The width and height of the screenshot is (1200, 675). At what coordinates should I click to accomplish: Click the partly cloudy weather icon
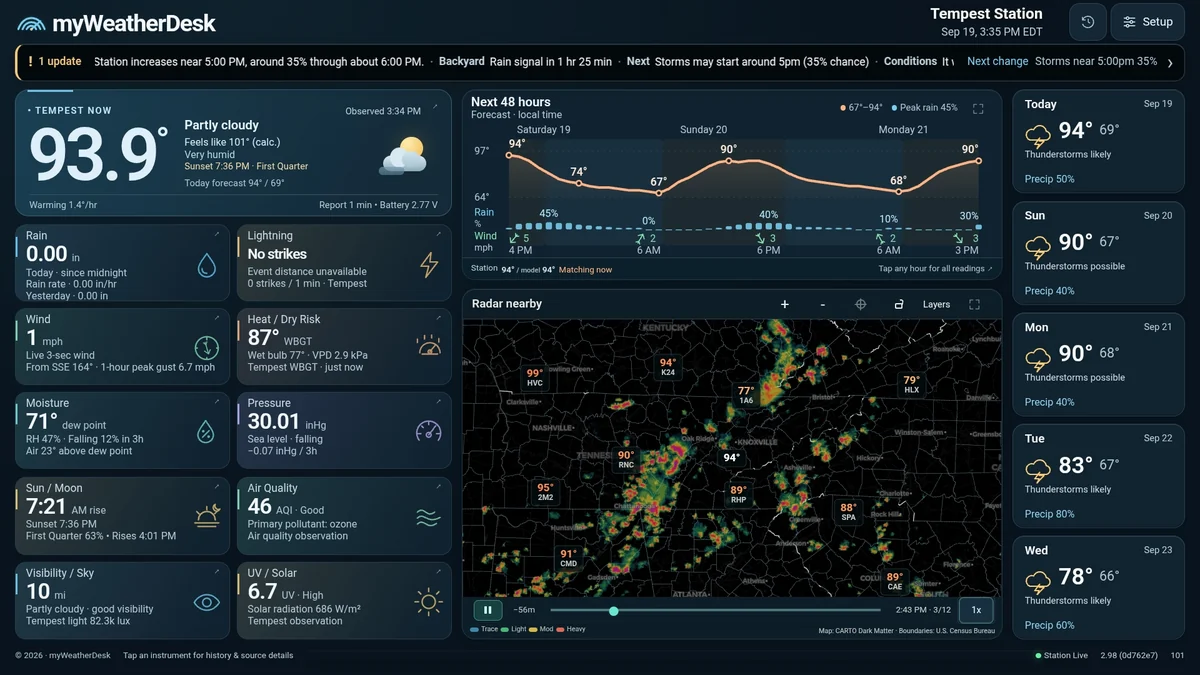pyautogui.click(x=404, y=157)
